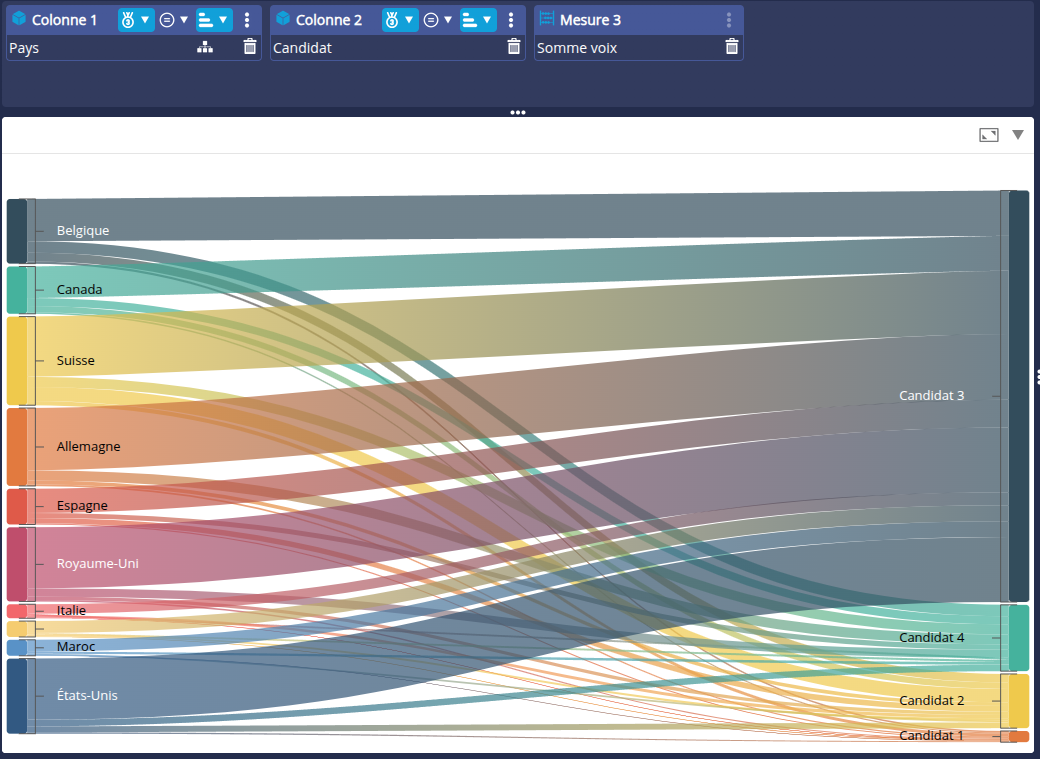Expand the chart to full screen
1040x759 pixels.
point(988,135)
